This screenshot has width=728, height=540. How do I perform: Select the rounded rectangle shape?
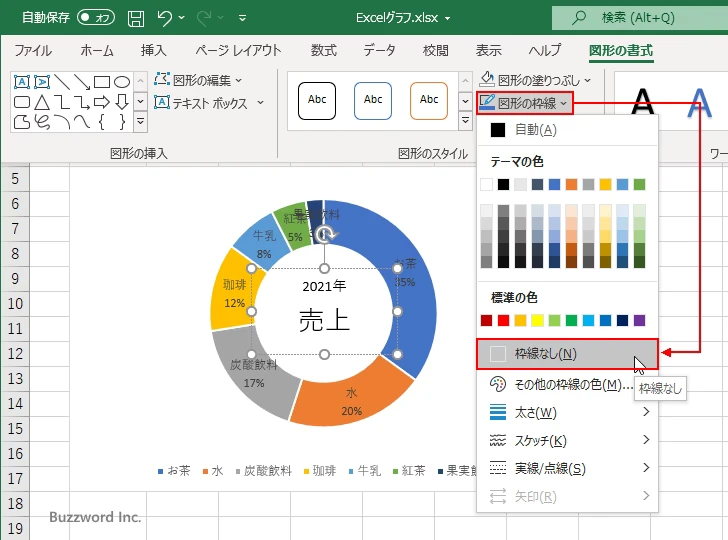click(x=22, y=102)
